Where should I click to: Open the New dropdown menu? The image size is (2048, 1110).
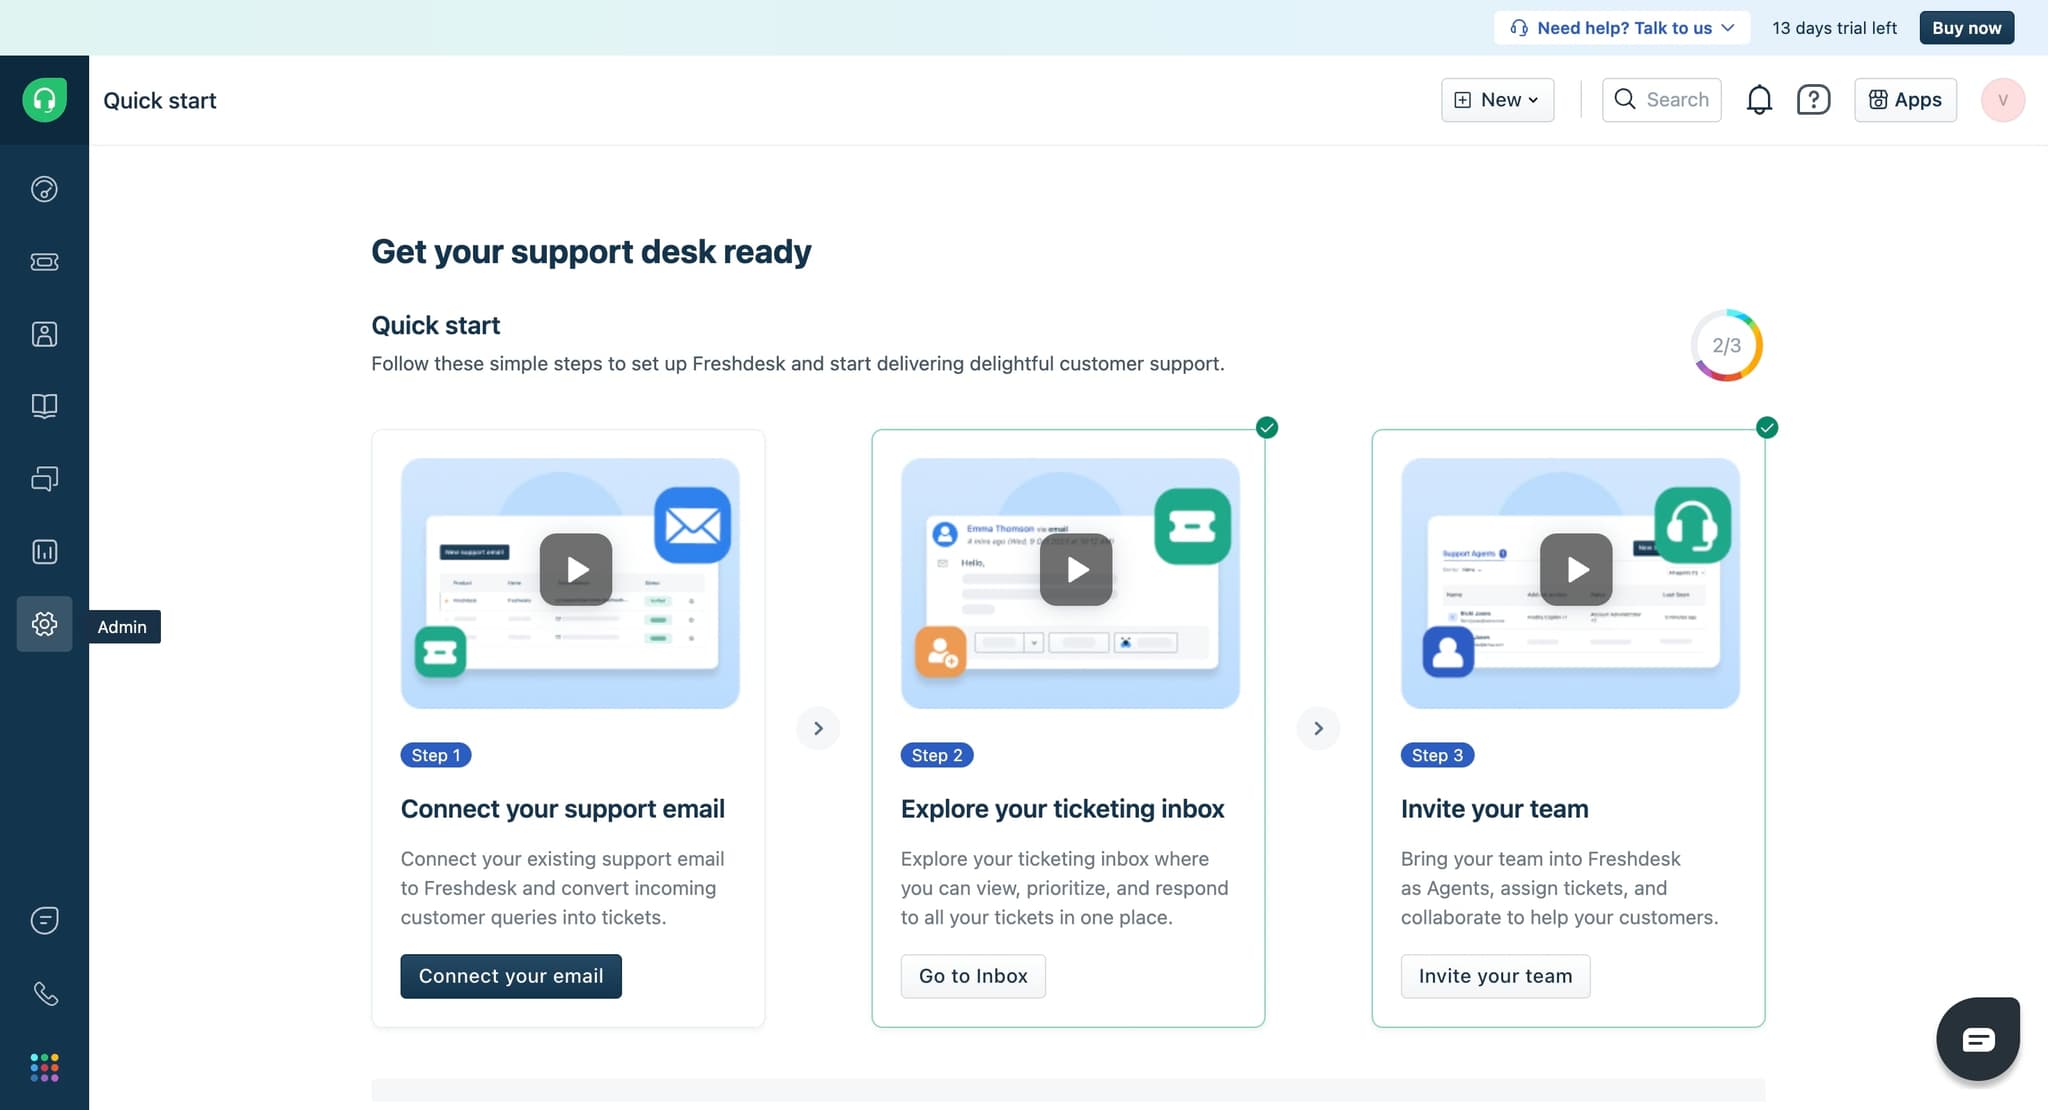1498,99
